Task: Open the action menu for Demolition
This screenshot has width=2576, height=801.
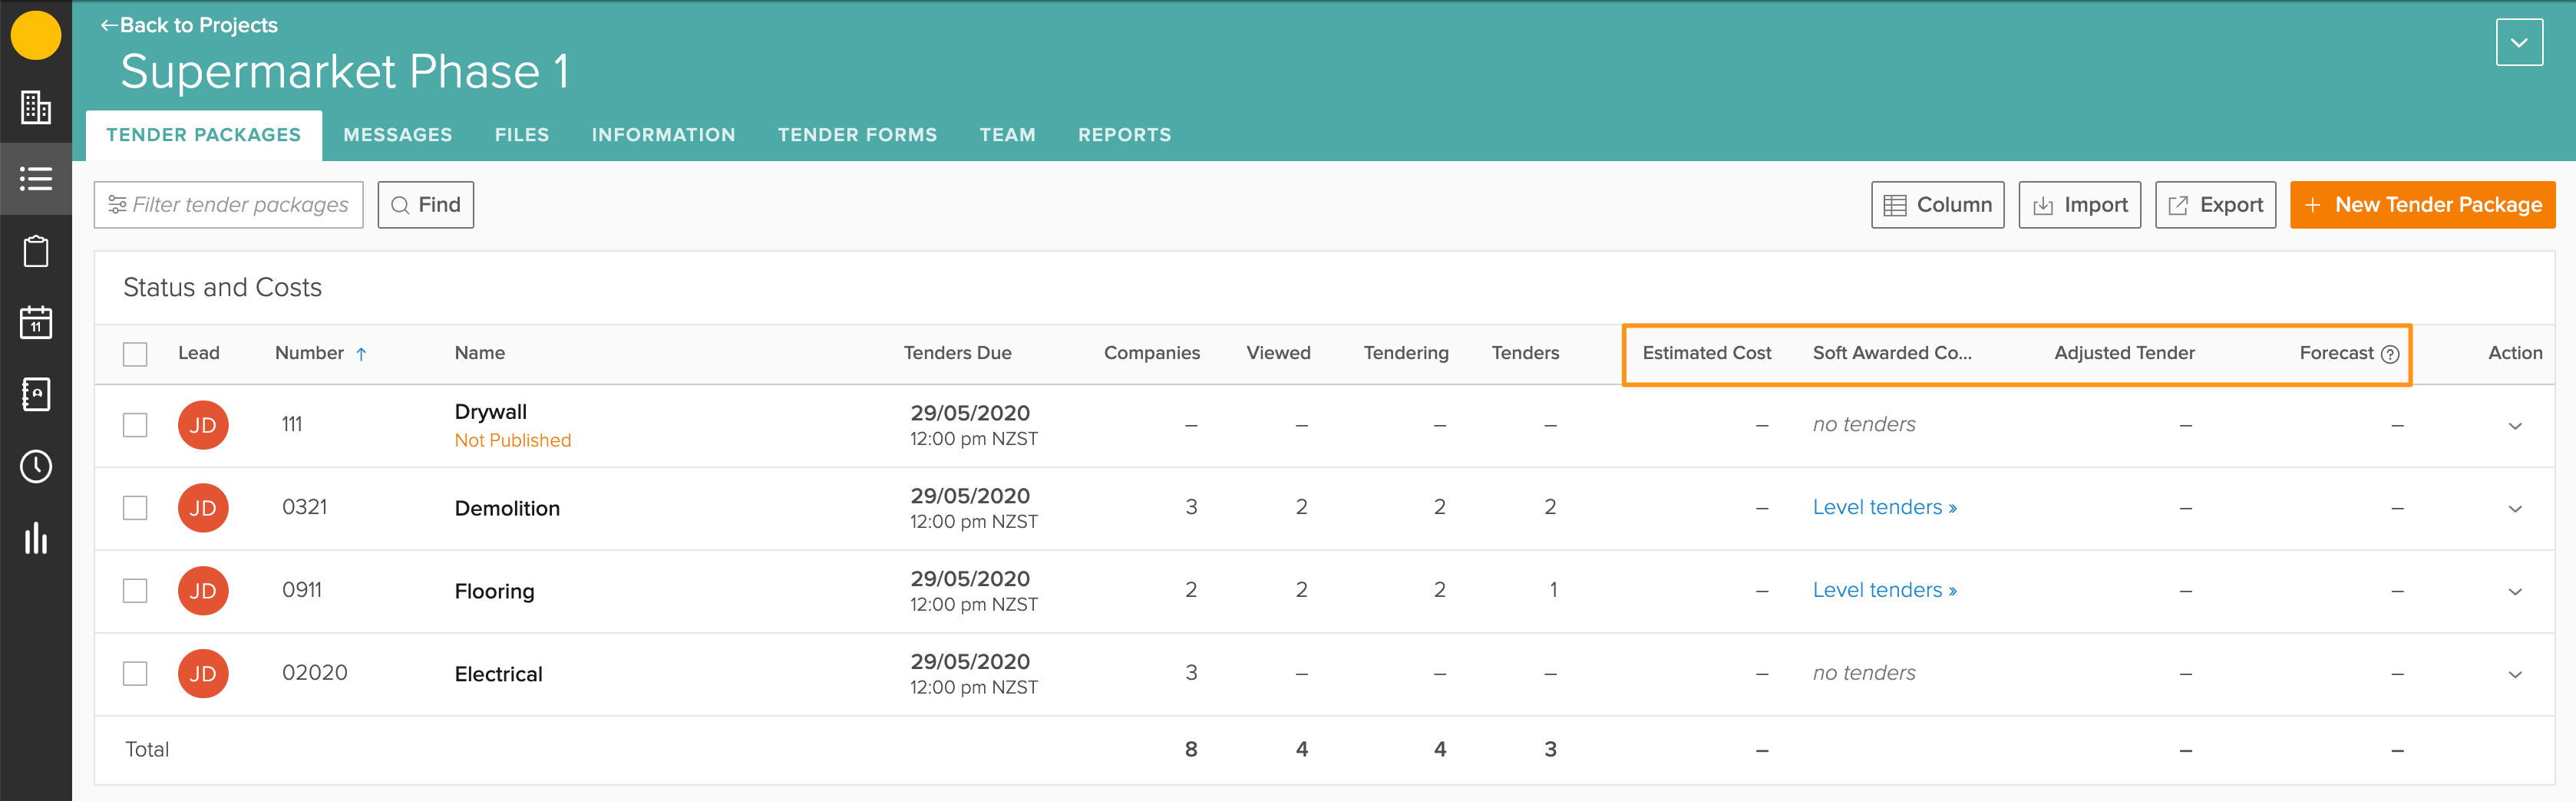Action: coord(2515,509)
